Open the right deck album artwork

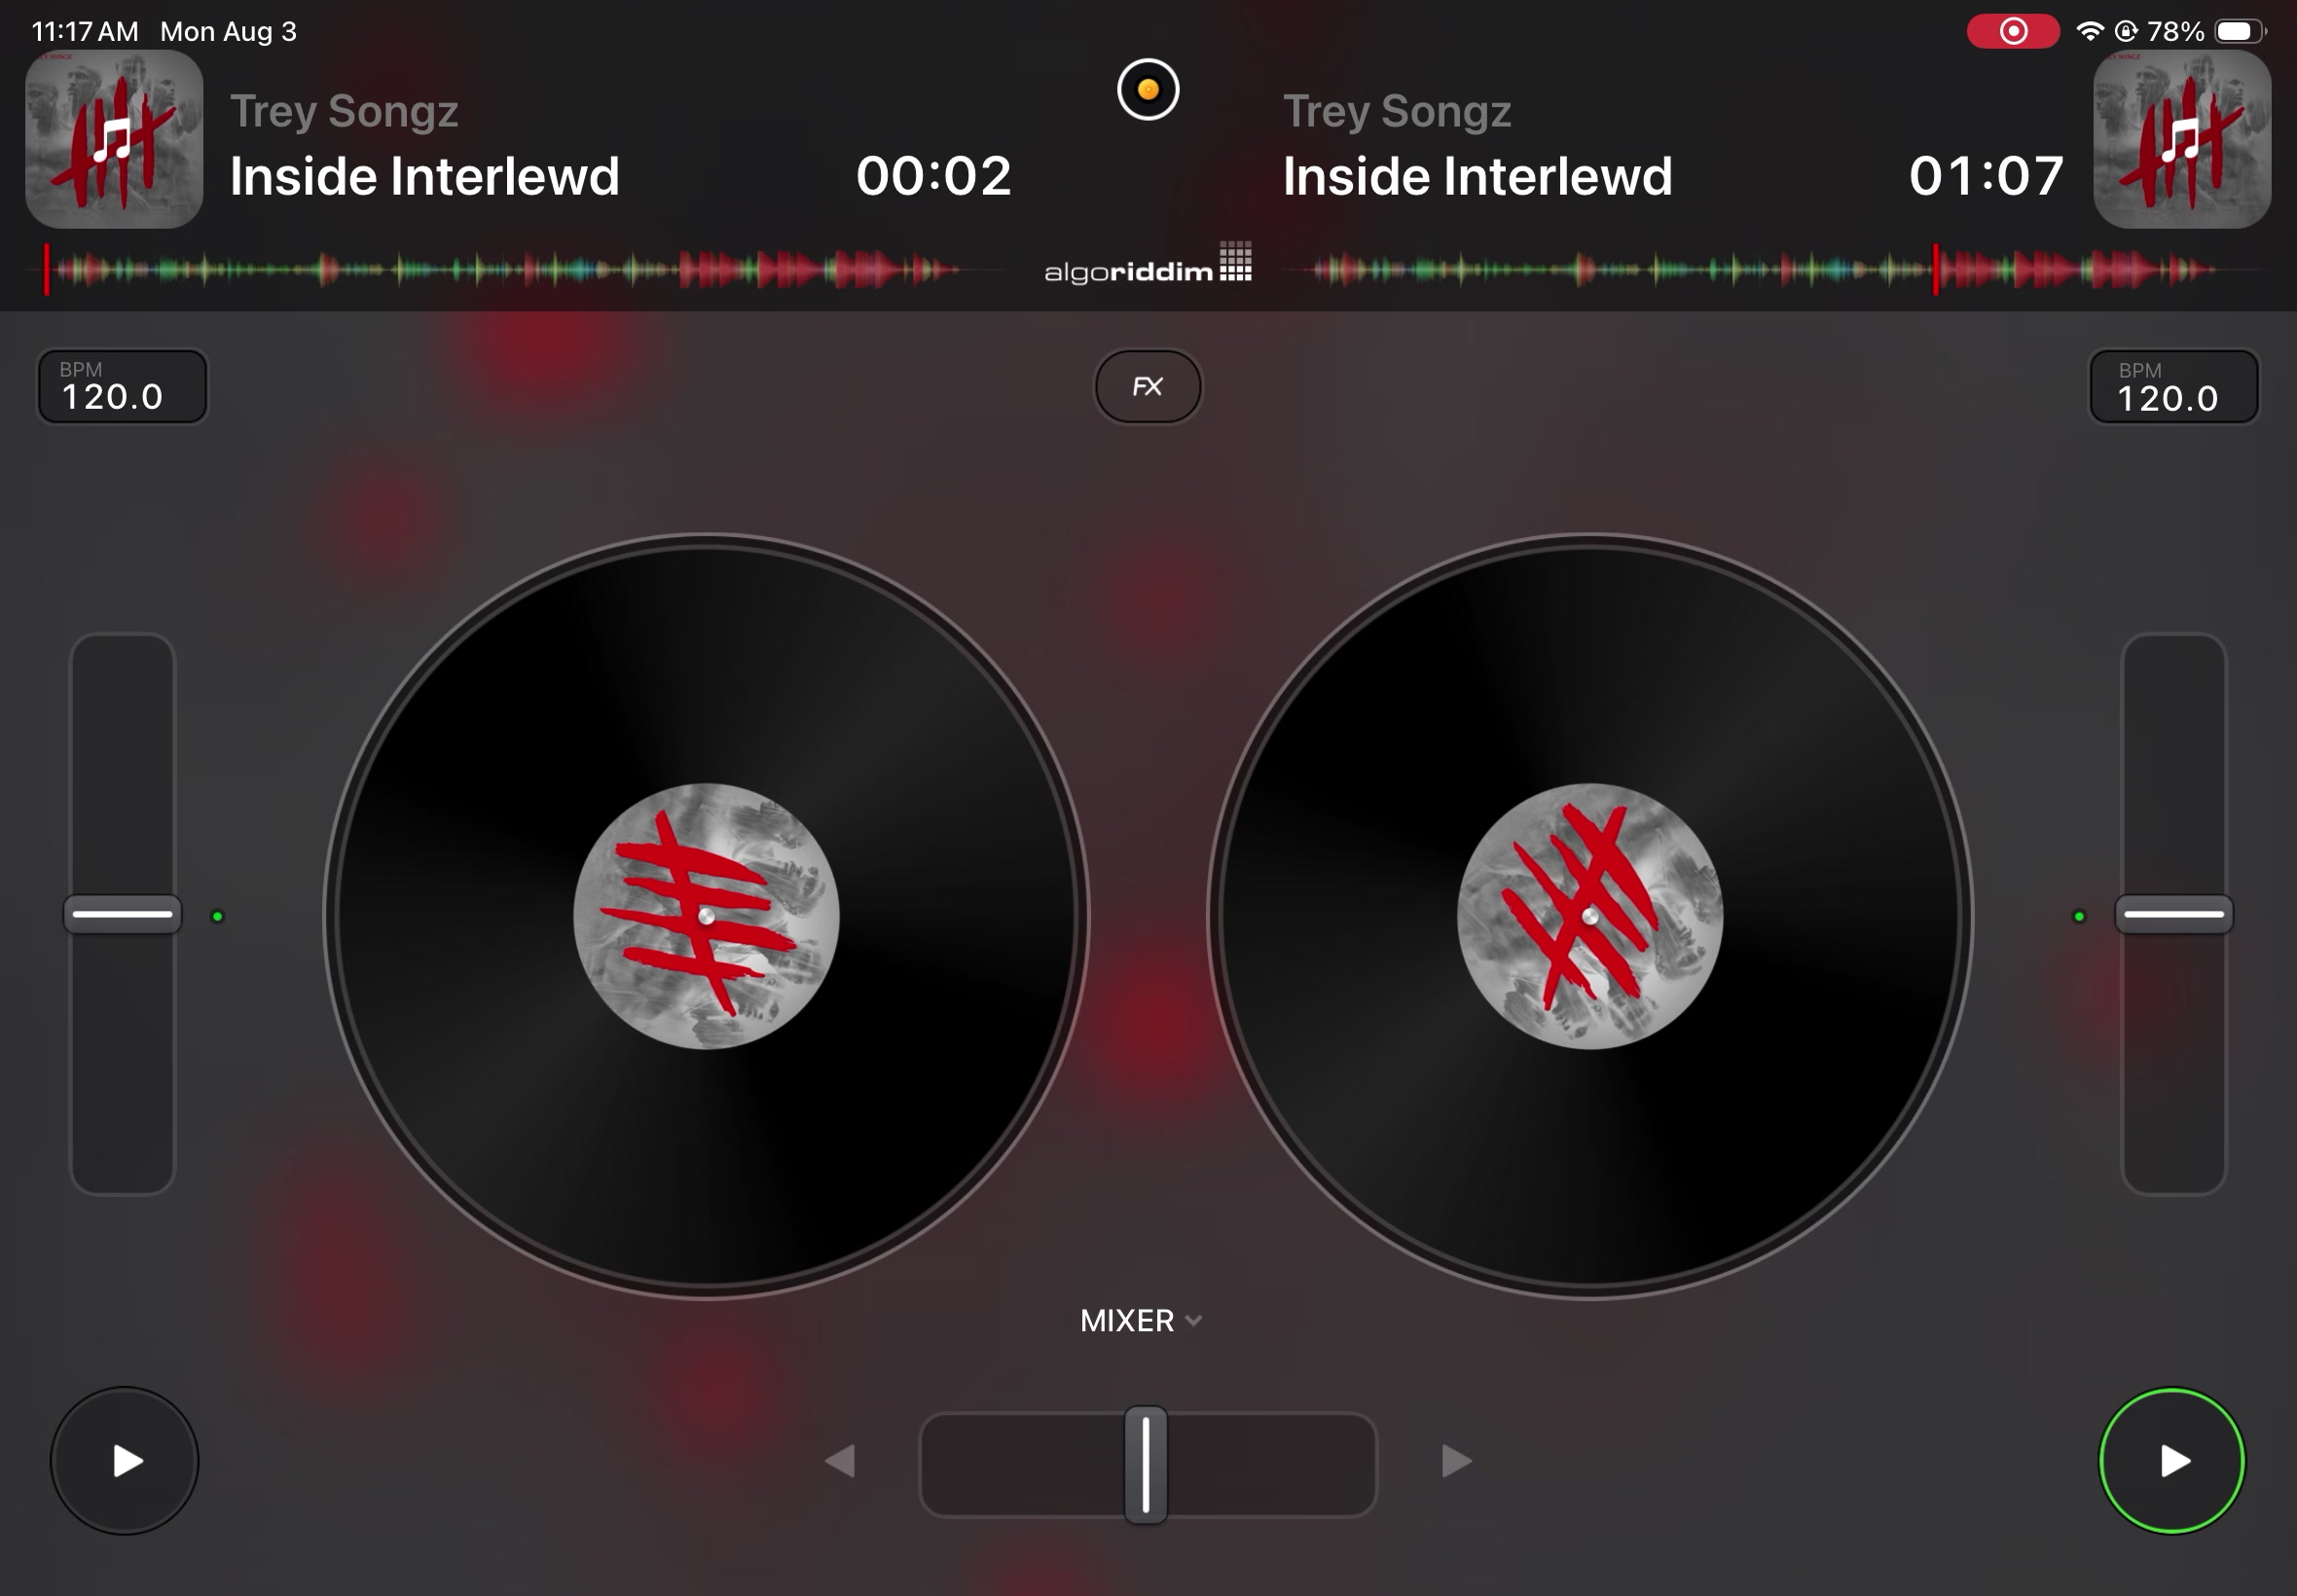[2182, 139]
